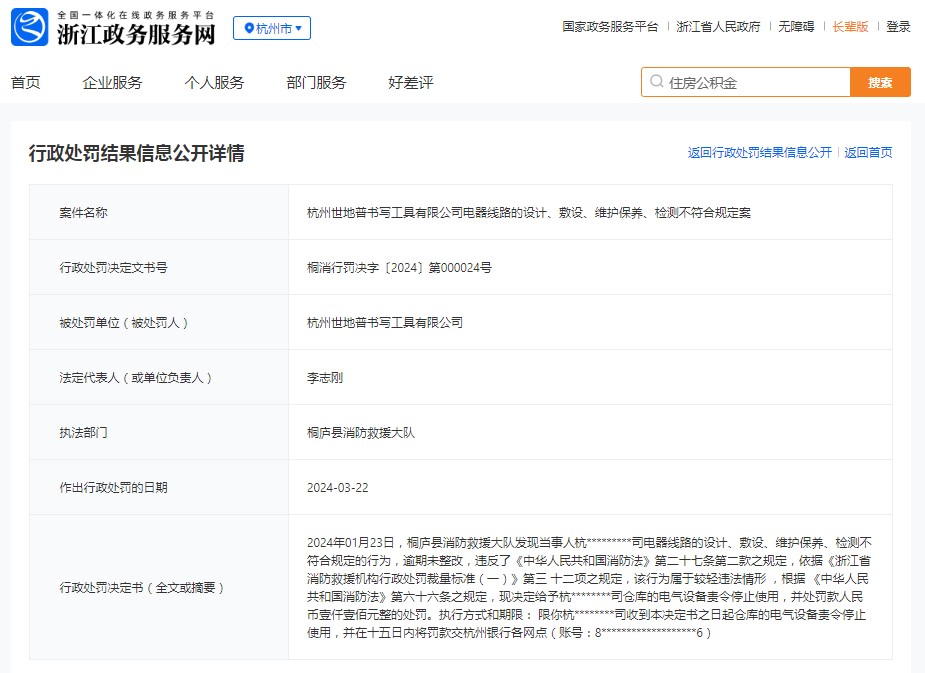
Task: Click the 住房公积金 search input field
Action: tap(746, 82)
